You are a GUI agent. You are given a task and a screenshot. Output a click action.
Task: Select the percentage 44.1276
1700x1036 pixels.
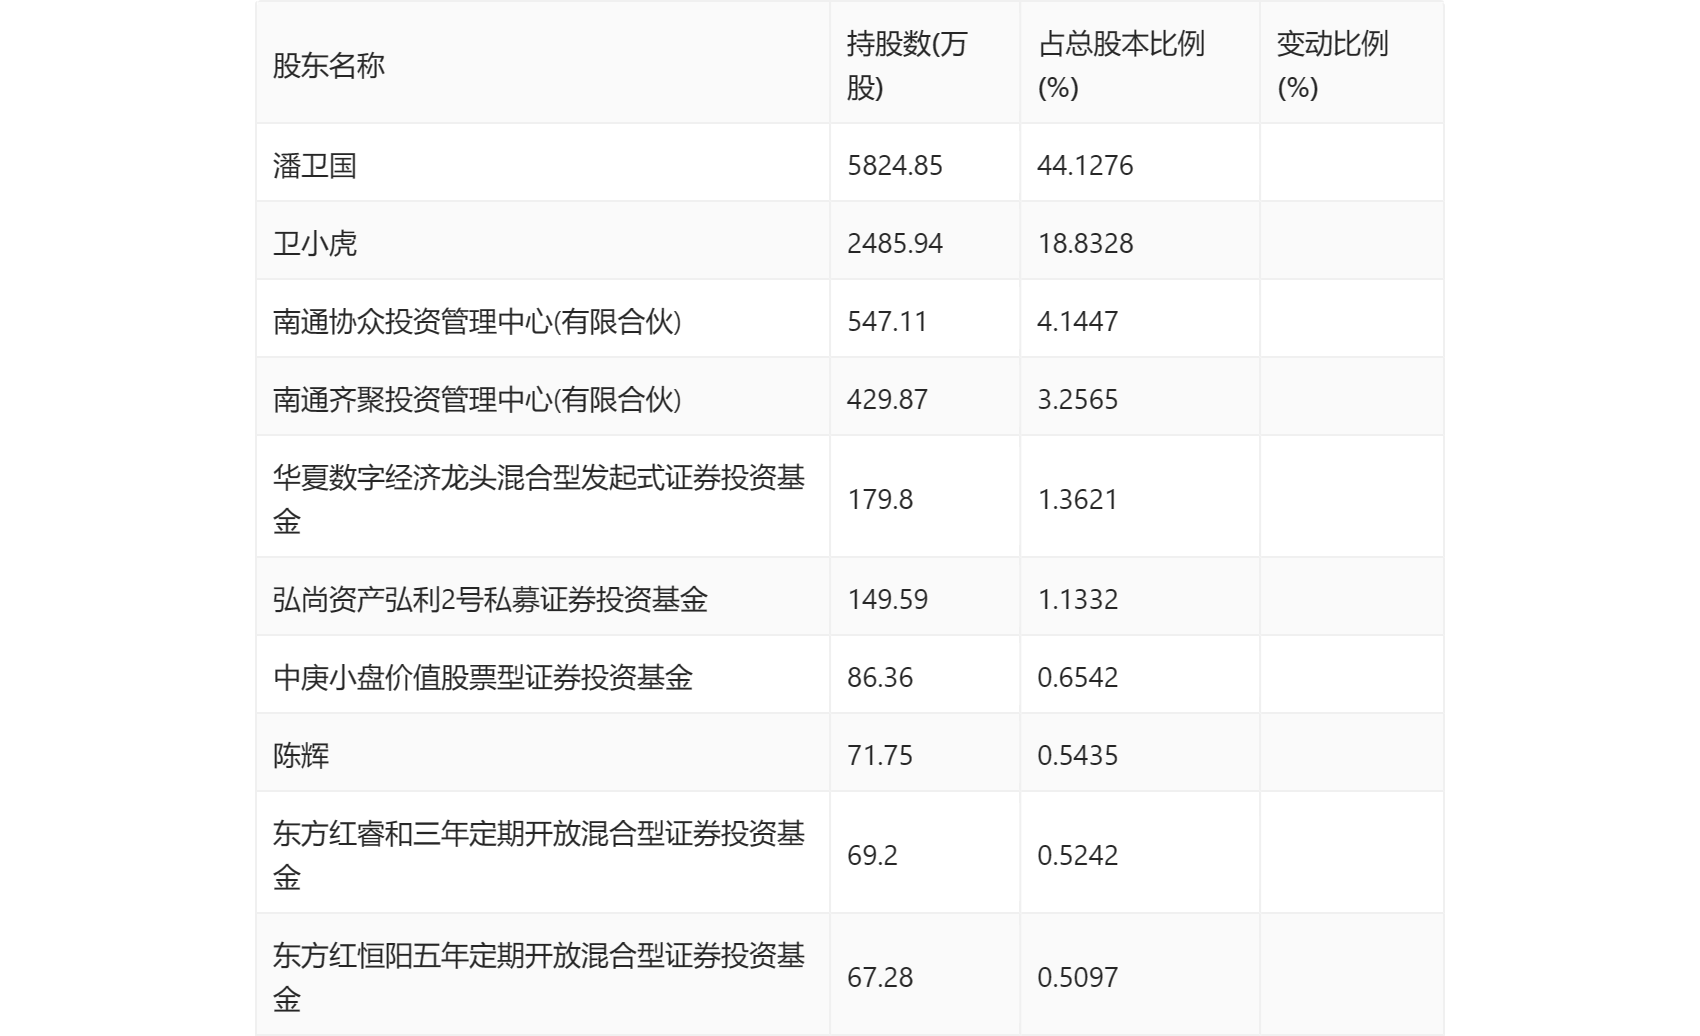1085,165
